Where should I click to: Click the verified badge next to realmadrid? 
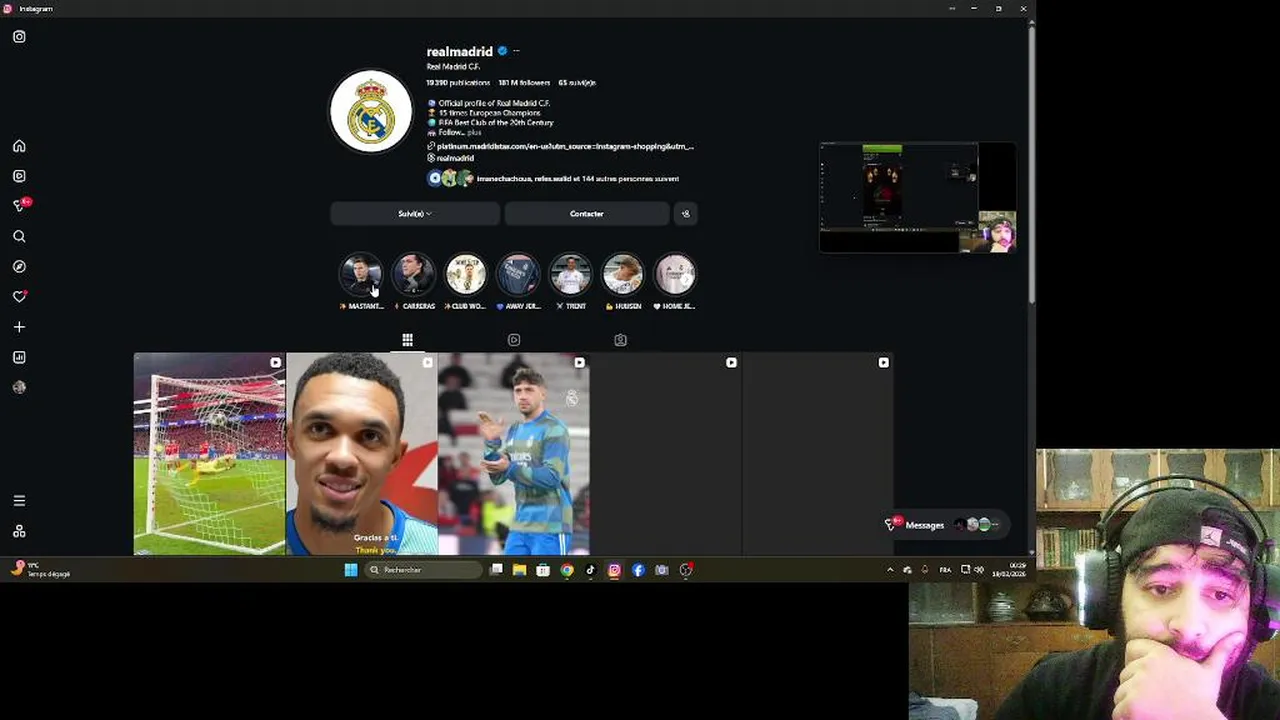502,51
